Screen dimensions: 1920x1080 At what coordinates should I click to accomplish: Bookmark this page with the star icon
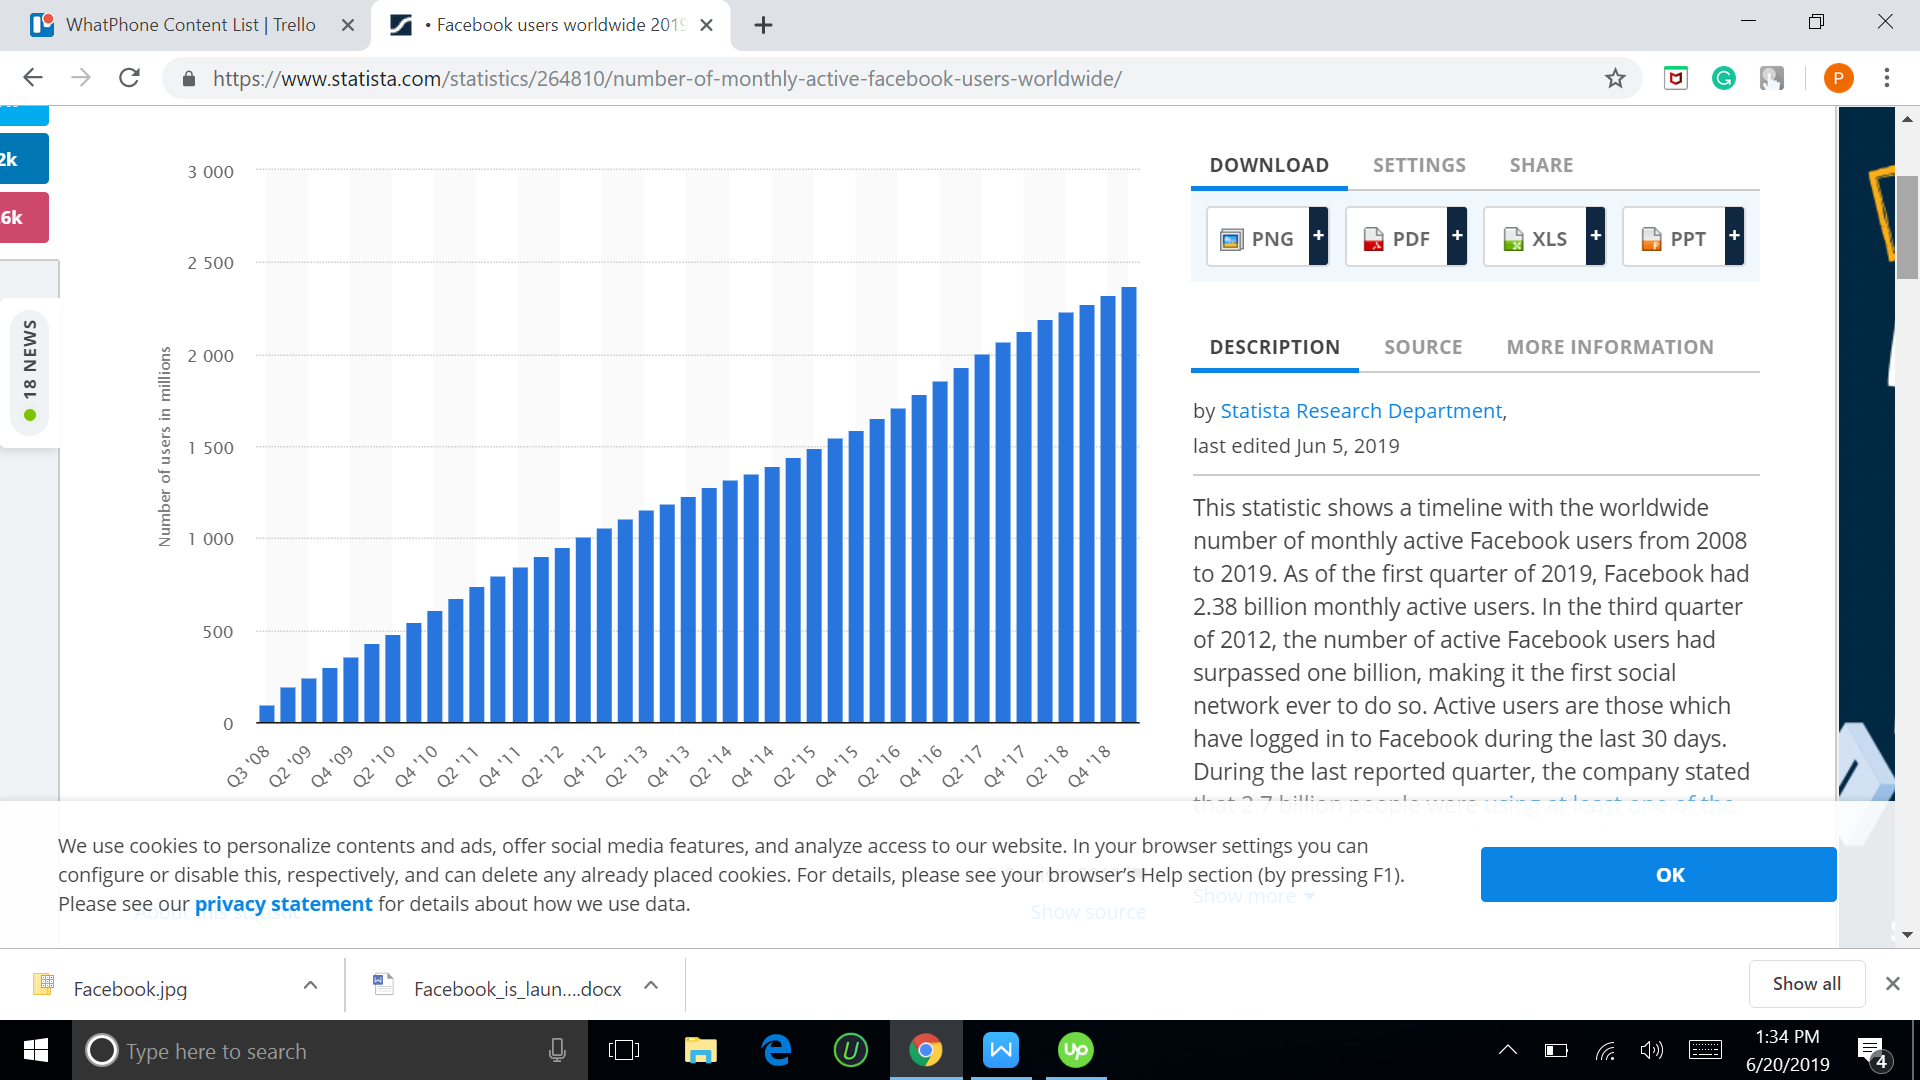tap(1615, 78)
